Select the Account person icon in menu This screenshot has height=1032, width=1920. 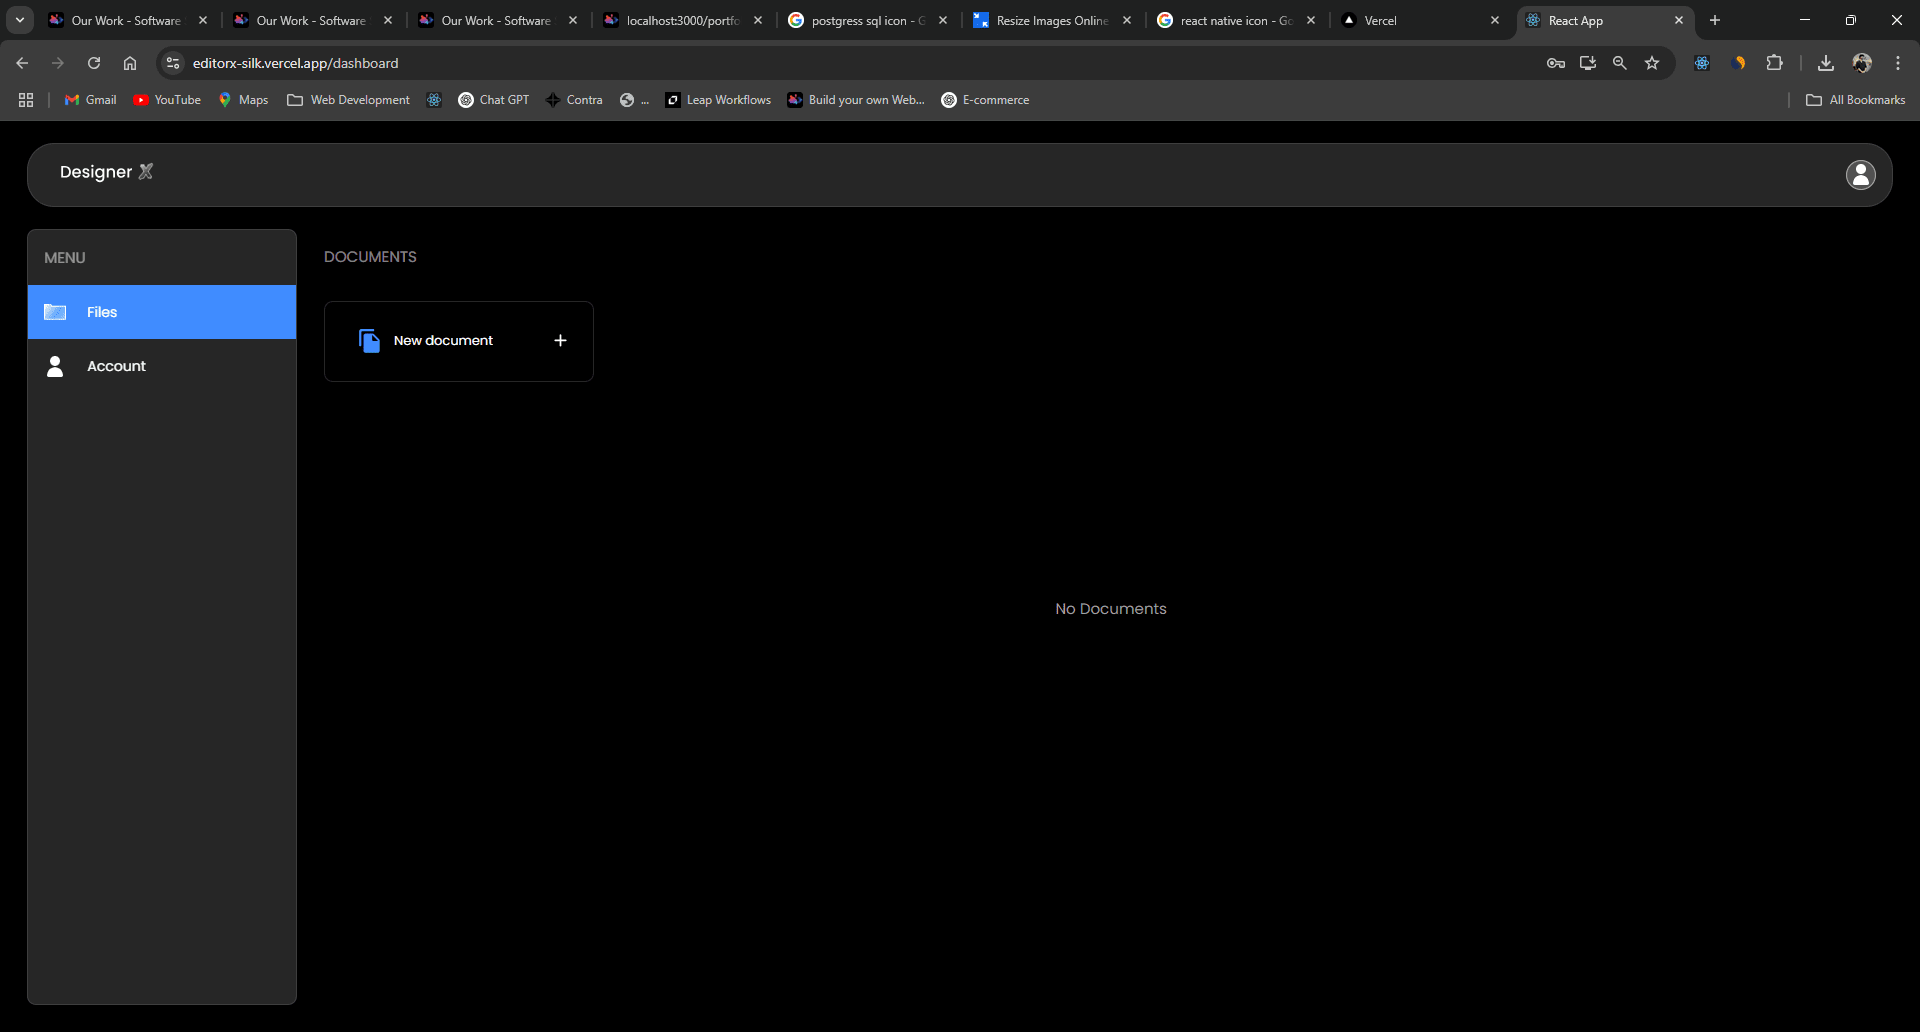pyautogui.click(x=55, y=366)
